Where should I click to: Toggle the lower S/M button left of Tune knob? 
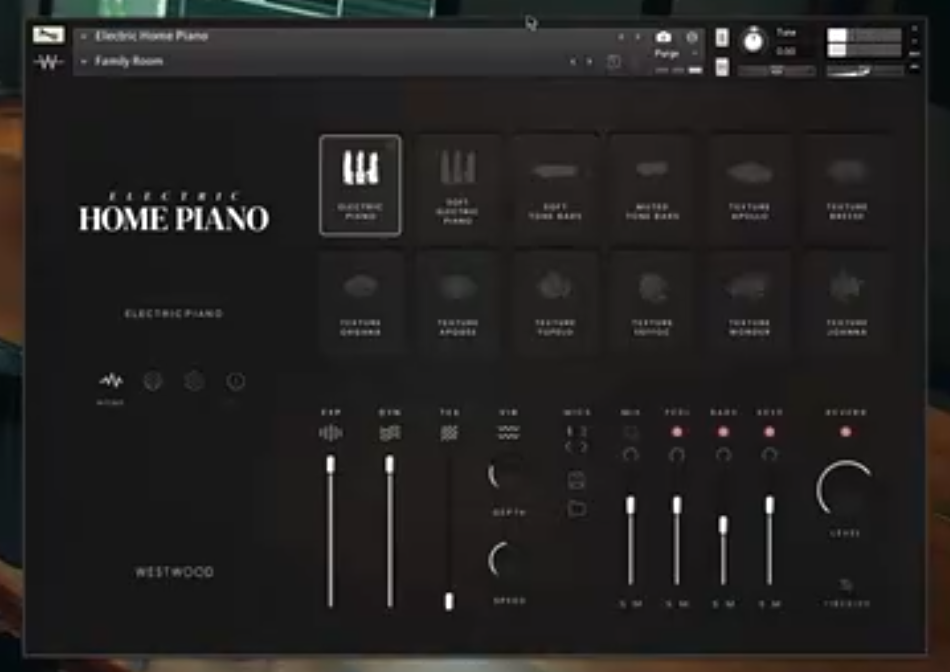click(722, 67)
